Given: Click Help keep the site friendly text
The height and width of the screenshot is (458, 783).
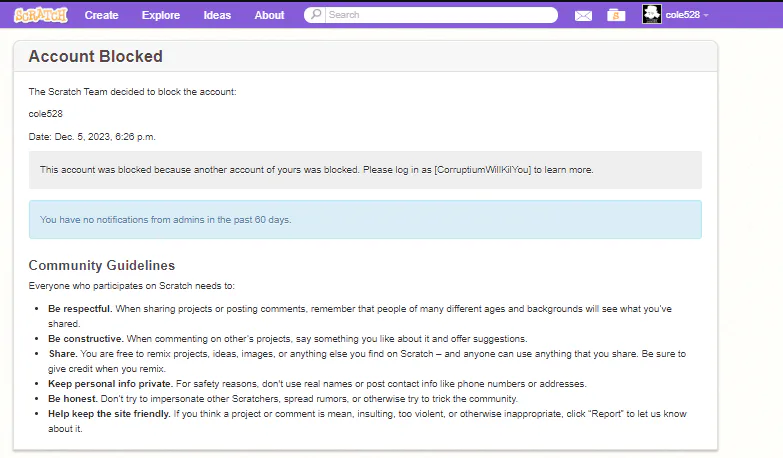Looking at the screenshot, I should (x=109, y=414).
